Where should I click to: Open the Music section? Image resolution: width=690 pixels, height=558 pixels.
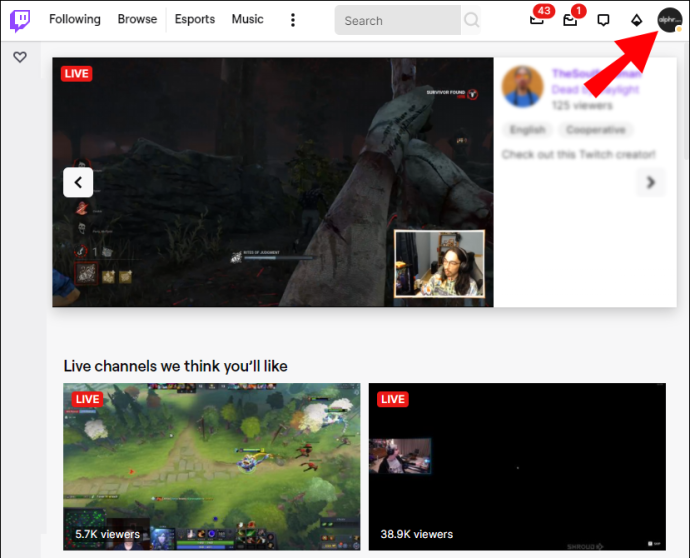click(248, 19)
